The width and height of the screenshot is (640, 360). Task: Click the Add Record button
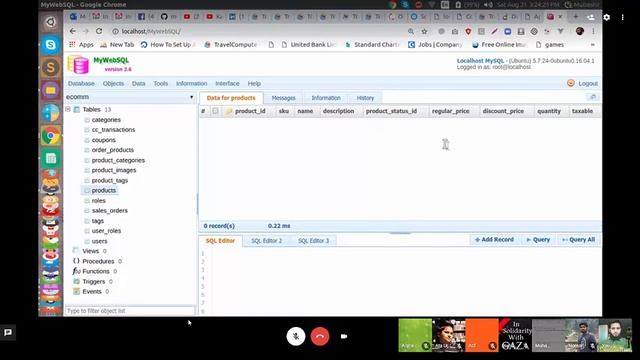click(x=494, y=240)
